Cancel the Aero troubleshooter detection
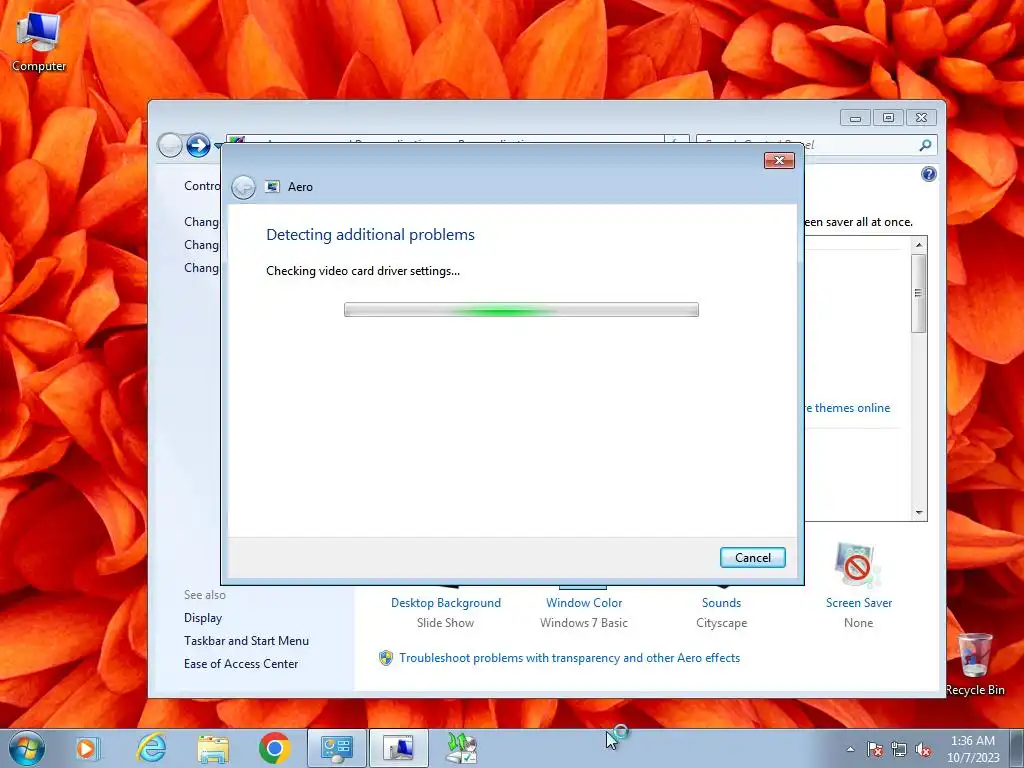The image size is (1024, 768). click(x=752, y=557)
